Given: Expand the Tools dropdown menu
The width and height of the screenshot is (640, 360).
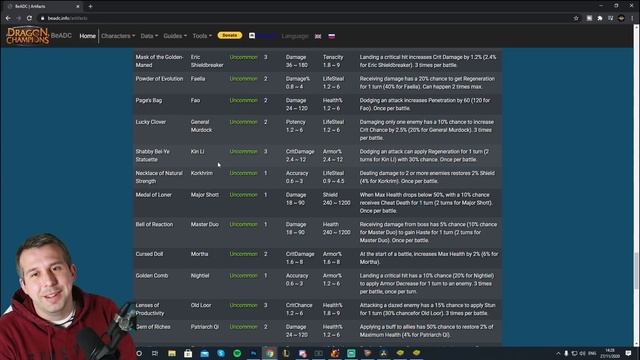Looking at the screenshot, I should [202, 36].
